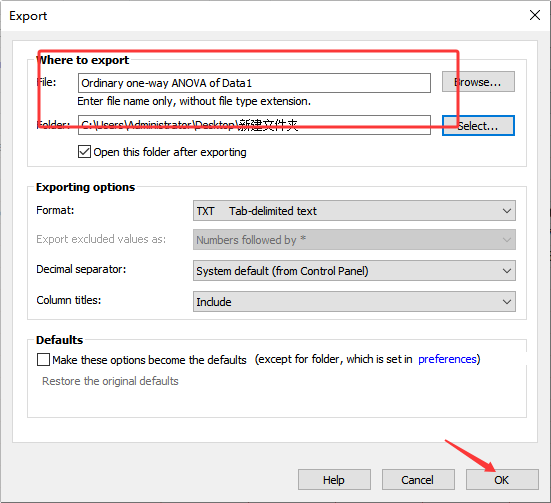Edit the Folder path input field

click(x=254, y=125)
